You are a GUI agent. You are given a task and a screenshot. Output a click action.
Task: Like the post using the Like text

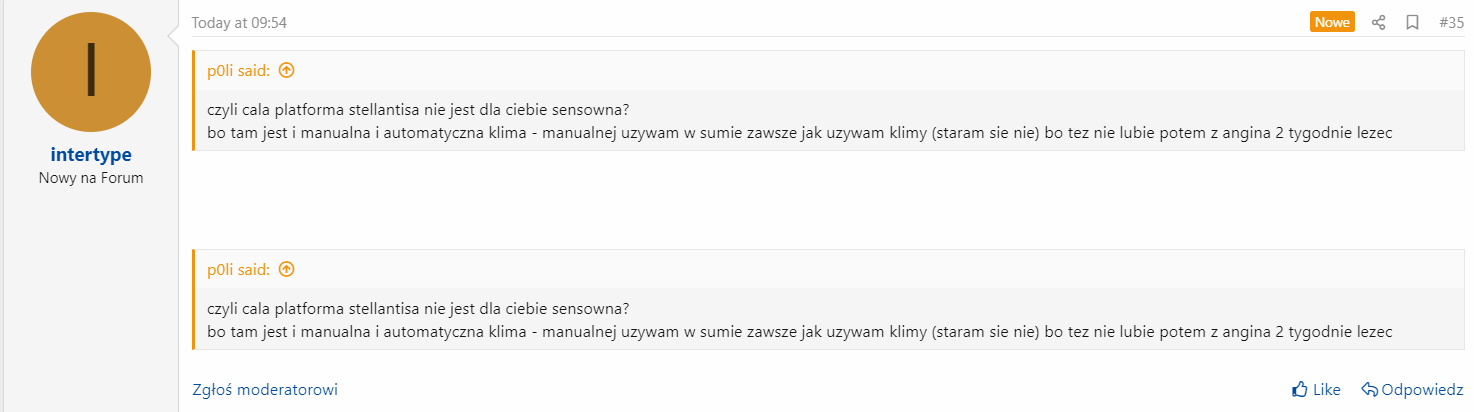point(1326,389)
